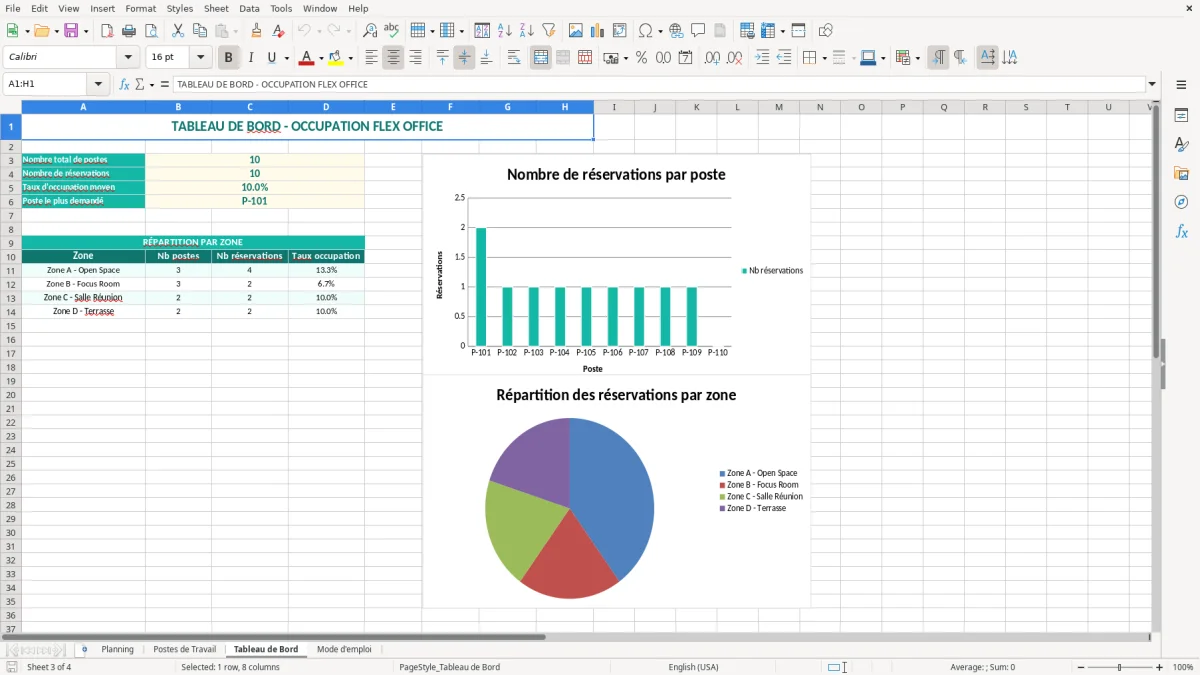Image resolution: width=1200 pixels, height=675 pixels.
Task: Open the sidebar Gallery
Action: pos(1181,173)
